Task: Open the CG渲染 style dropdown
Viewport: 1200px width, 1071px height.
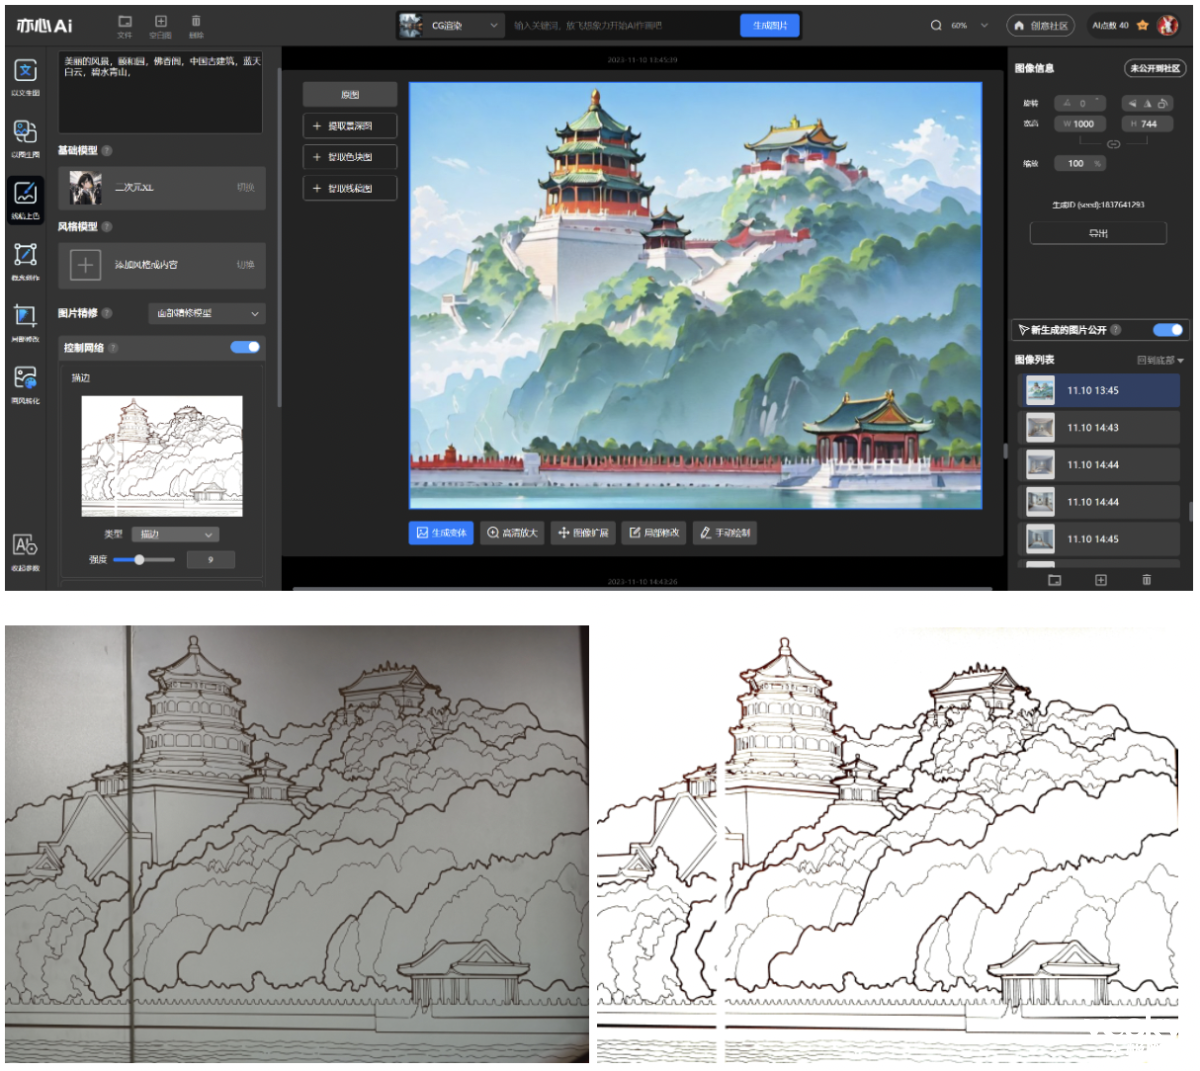Action: (x=451, y=26)
